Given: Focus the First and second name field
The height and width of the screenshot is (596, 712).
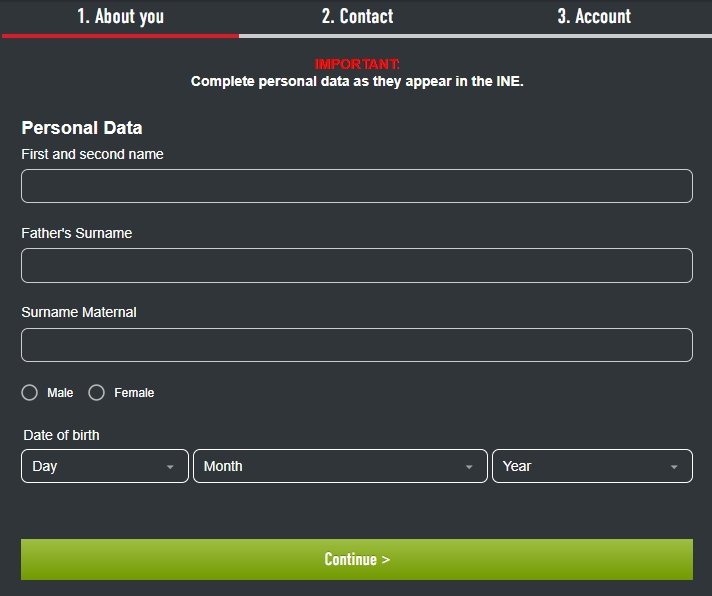Looking at the screenshot, I should [x=356, y=186].
